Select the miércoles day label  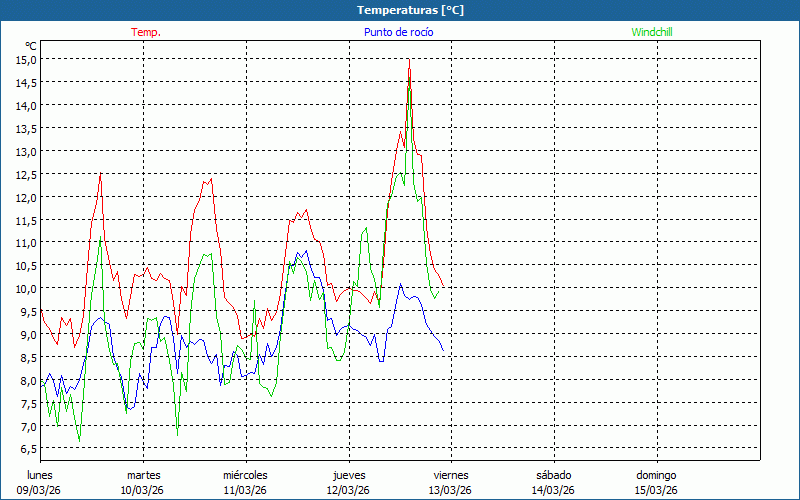coord(245,475)
